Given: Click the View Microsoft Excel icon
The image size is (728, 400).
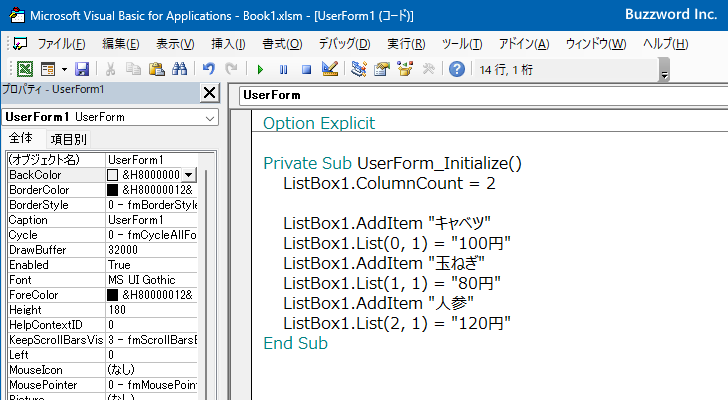Looking at the screenshot, I should pos(25,70).
